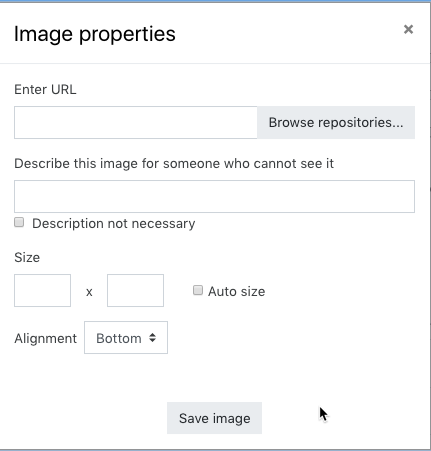
Task: Click the Auto size label text
Action: click(237, 291)
